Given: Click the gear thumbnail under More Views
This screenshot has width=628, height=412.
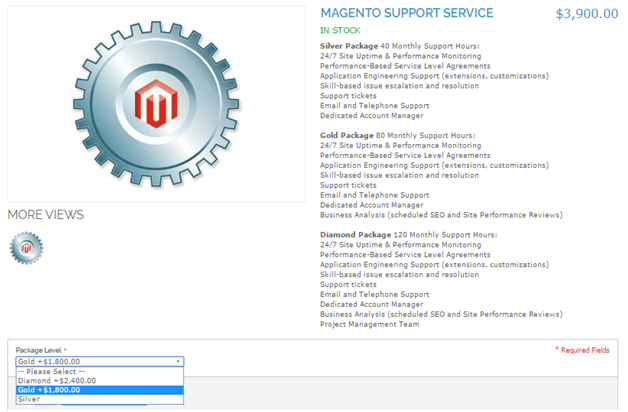Looking at the screenshot, I should pos(26,248).
